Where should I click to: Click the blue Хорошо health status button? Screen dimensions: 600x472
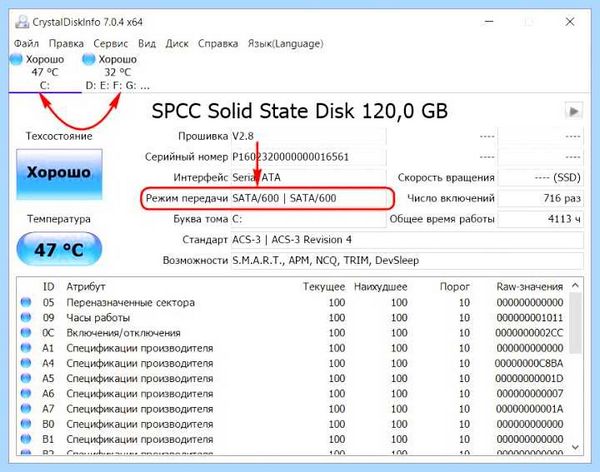tap(59, 174)
